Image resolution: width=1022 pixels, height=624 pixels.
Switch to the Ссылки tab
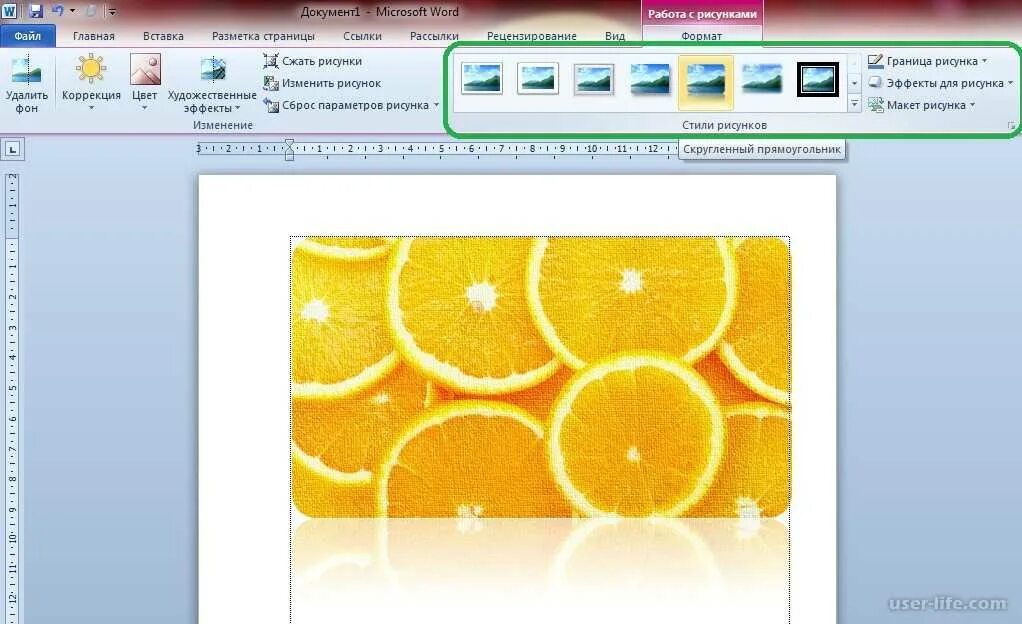pos(362,36)
